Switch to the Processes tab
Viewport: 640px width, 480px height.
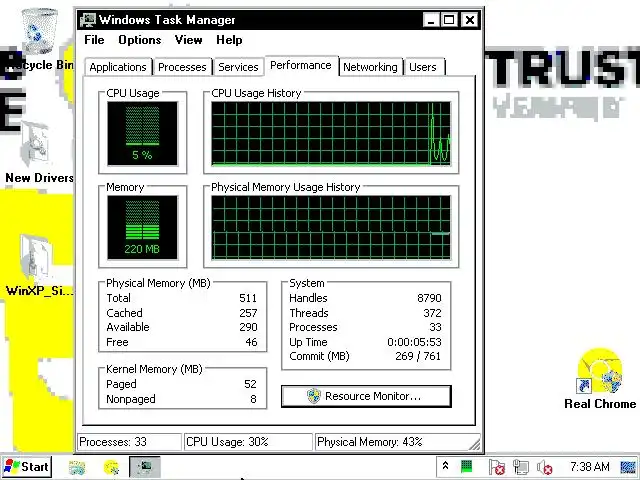182,67
